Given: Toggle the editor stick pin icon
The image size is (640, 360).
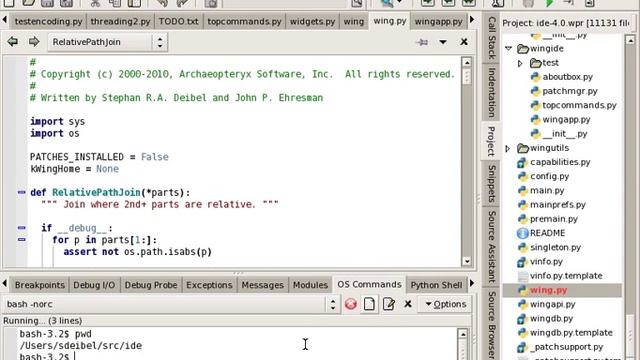Looking at the screenshot, I should pyautogui.click(x=422, y=42).
